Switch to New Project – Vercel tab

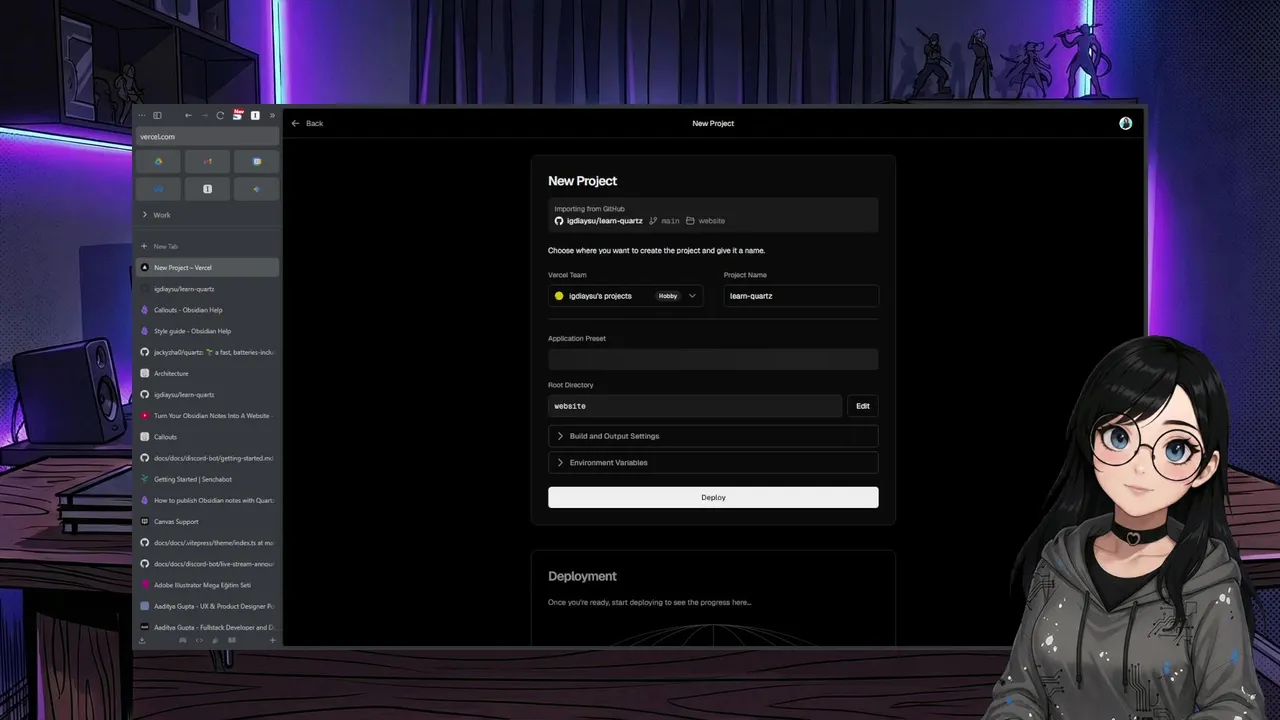(x=207, y=267)
